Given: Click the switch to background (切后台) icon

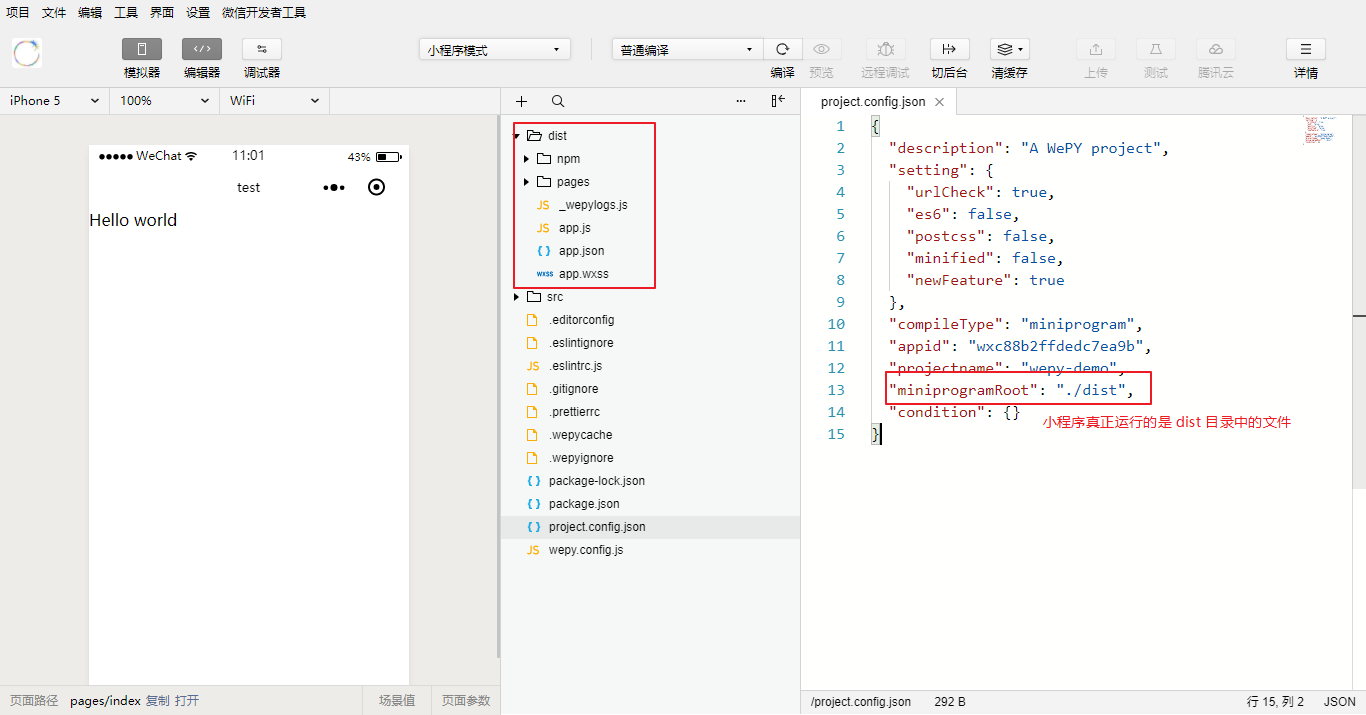Looking at the screenshot, I should pyautogui.click(x=949, y=49).
